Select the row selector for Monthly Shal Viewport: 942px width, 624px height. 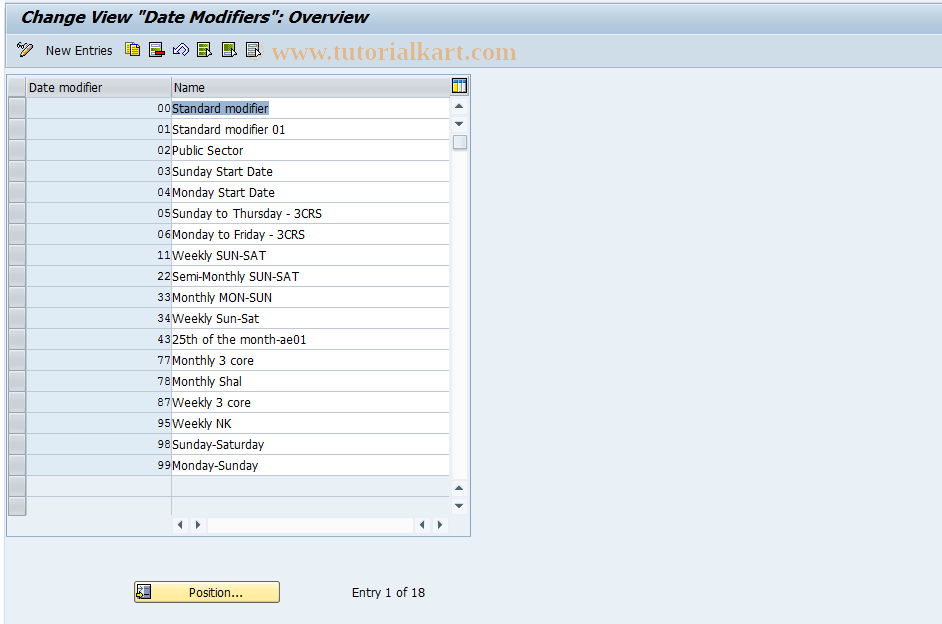point(17,381)
